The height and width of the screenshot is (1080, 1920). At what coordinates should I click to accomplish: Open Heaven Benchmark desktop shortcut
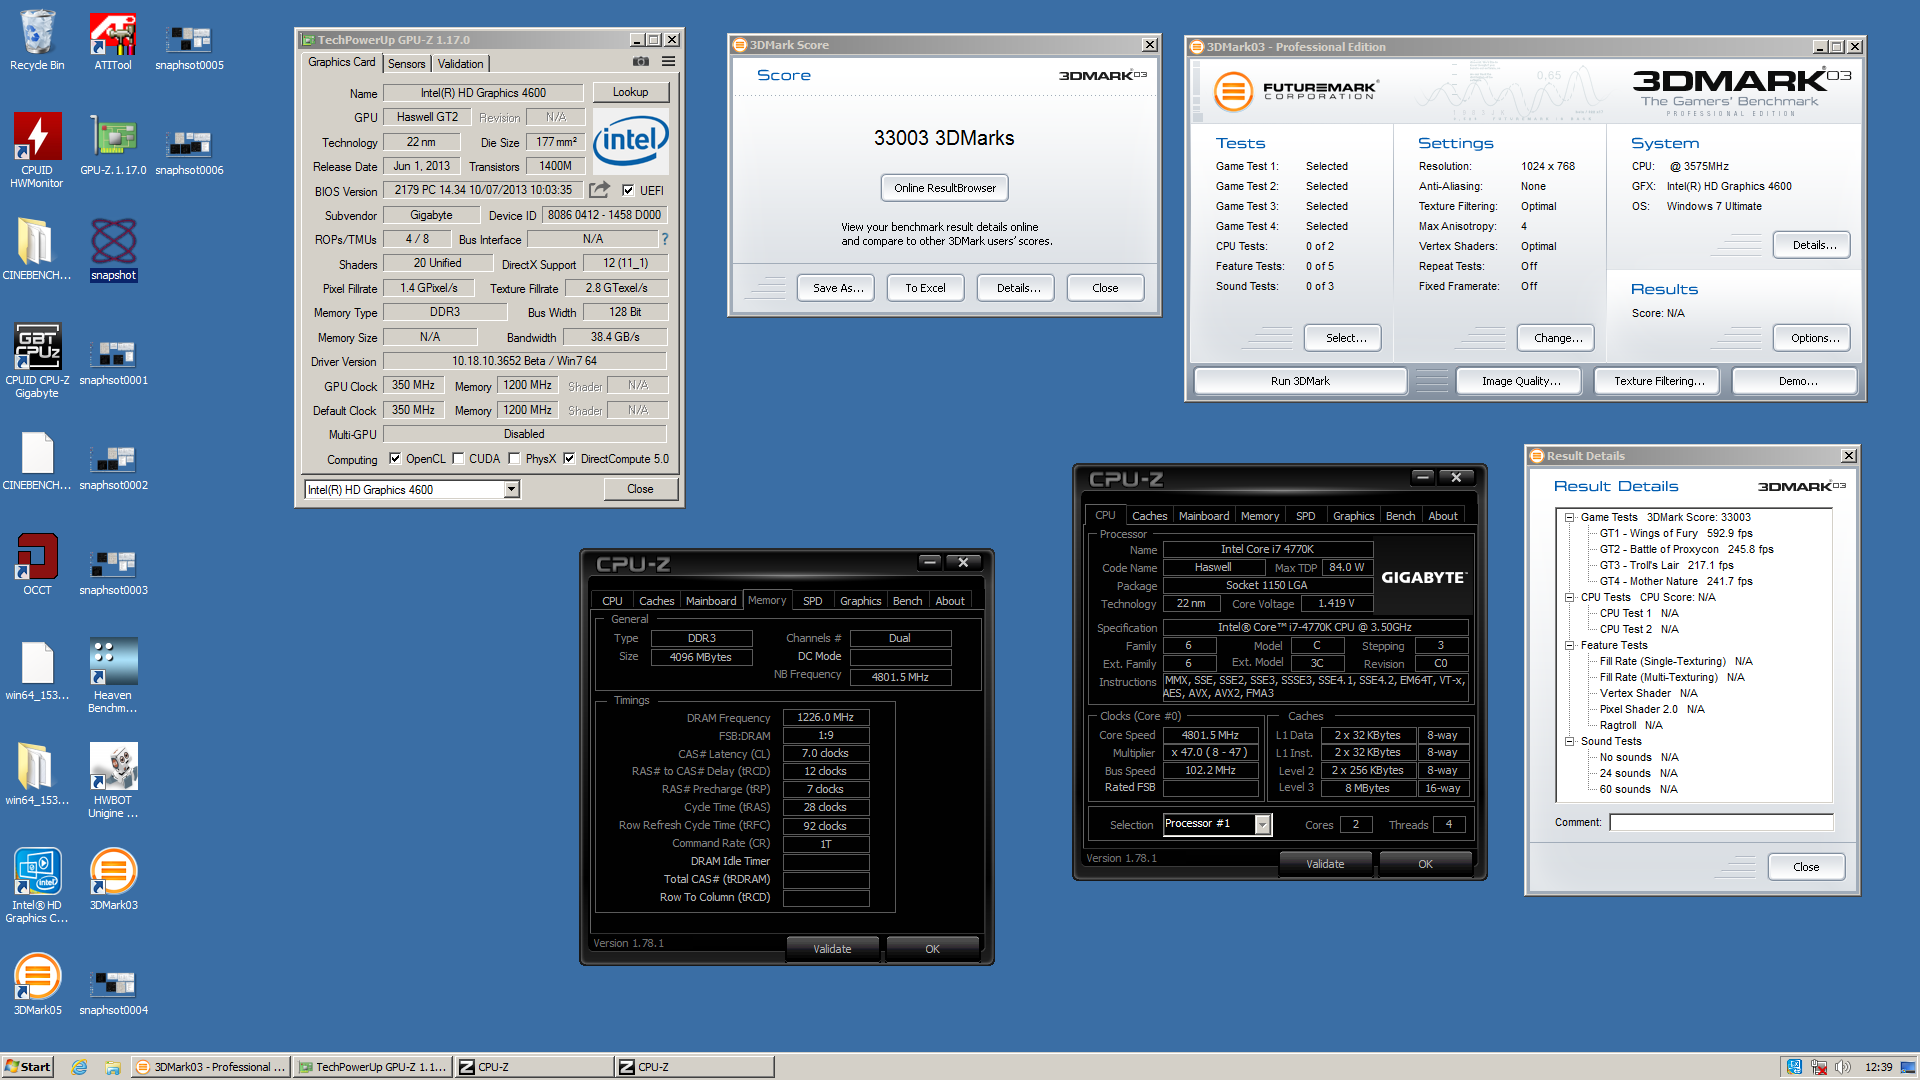[x=113, y=675]
